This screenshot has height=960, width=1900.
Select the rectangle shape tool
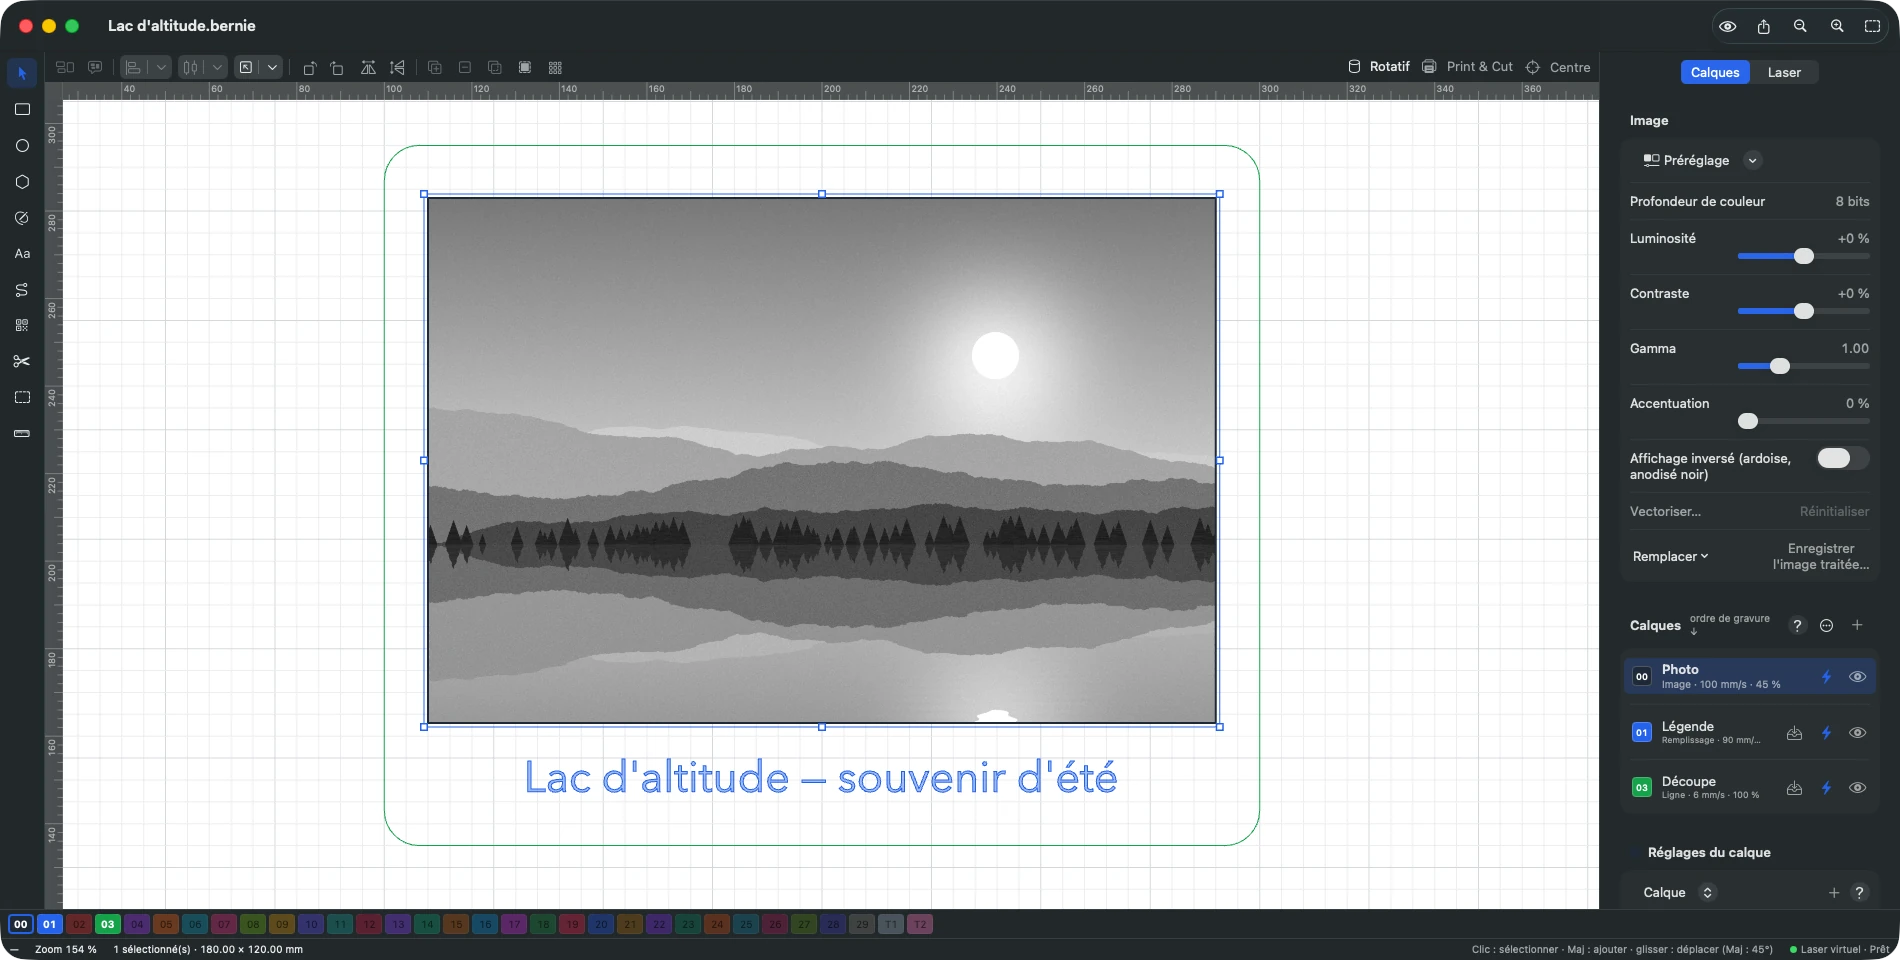pos(22,109)
